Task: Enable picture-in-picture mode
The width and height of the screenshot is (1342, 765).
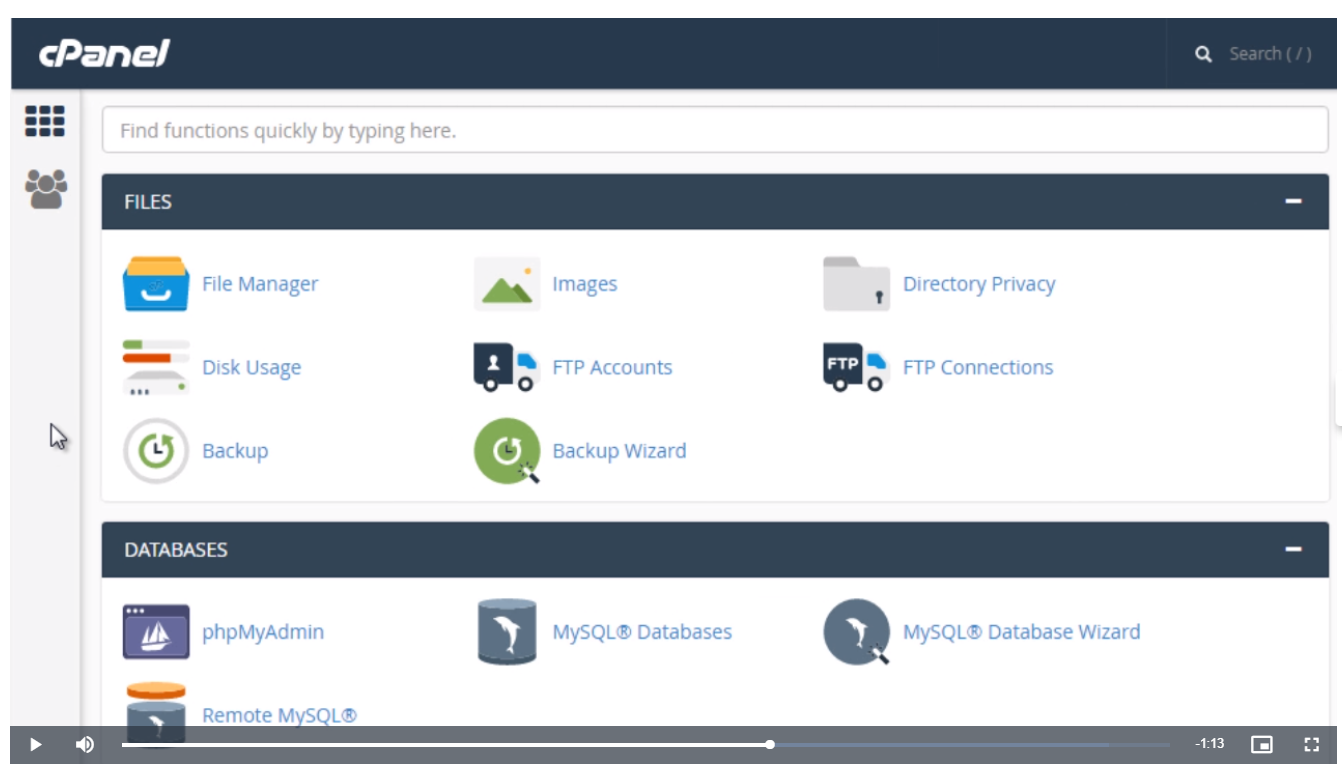Action: pyautogui.click(x=1262, y=744)
